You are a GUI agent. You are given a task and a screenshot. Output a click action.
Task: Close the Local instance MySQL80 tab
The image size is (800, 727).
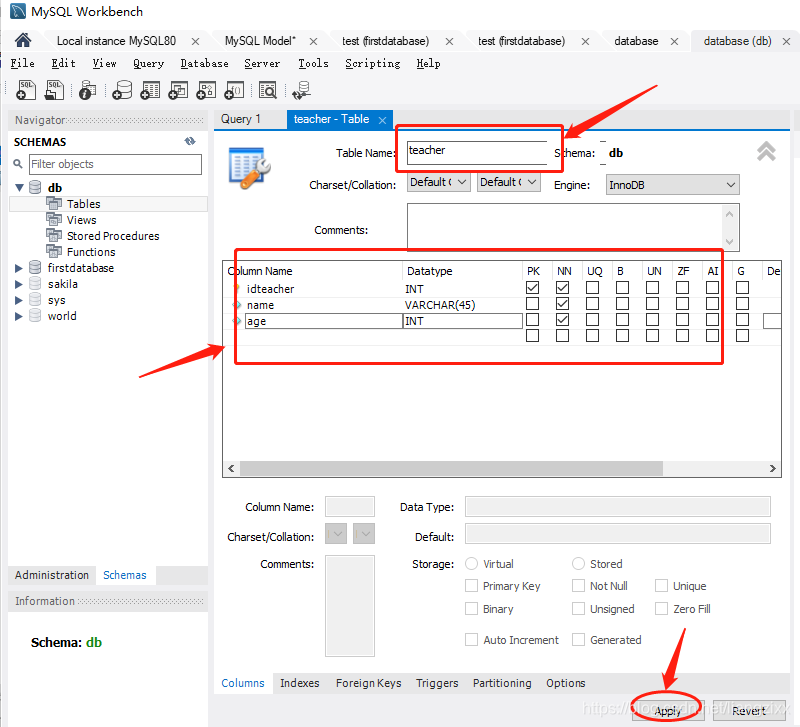click(195, 41)
